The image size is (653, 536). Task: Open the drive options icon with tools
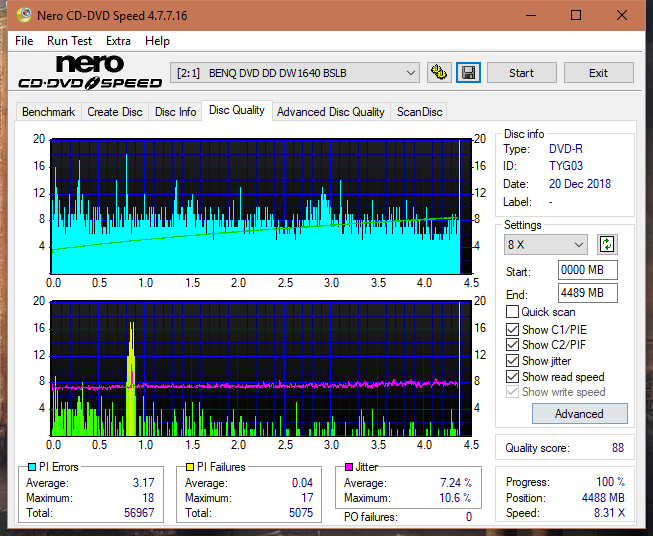pos(439,73)
